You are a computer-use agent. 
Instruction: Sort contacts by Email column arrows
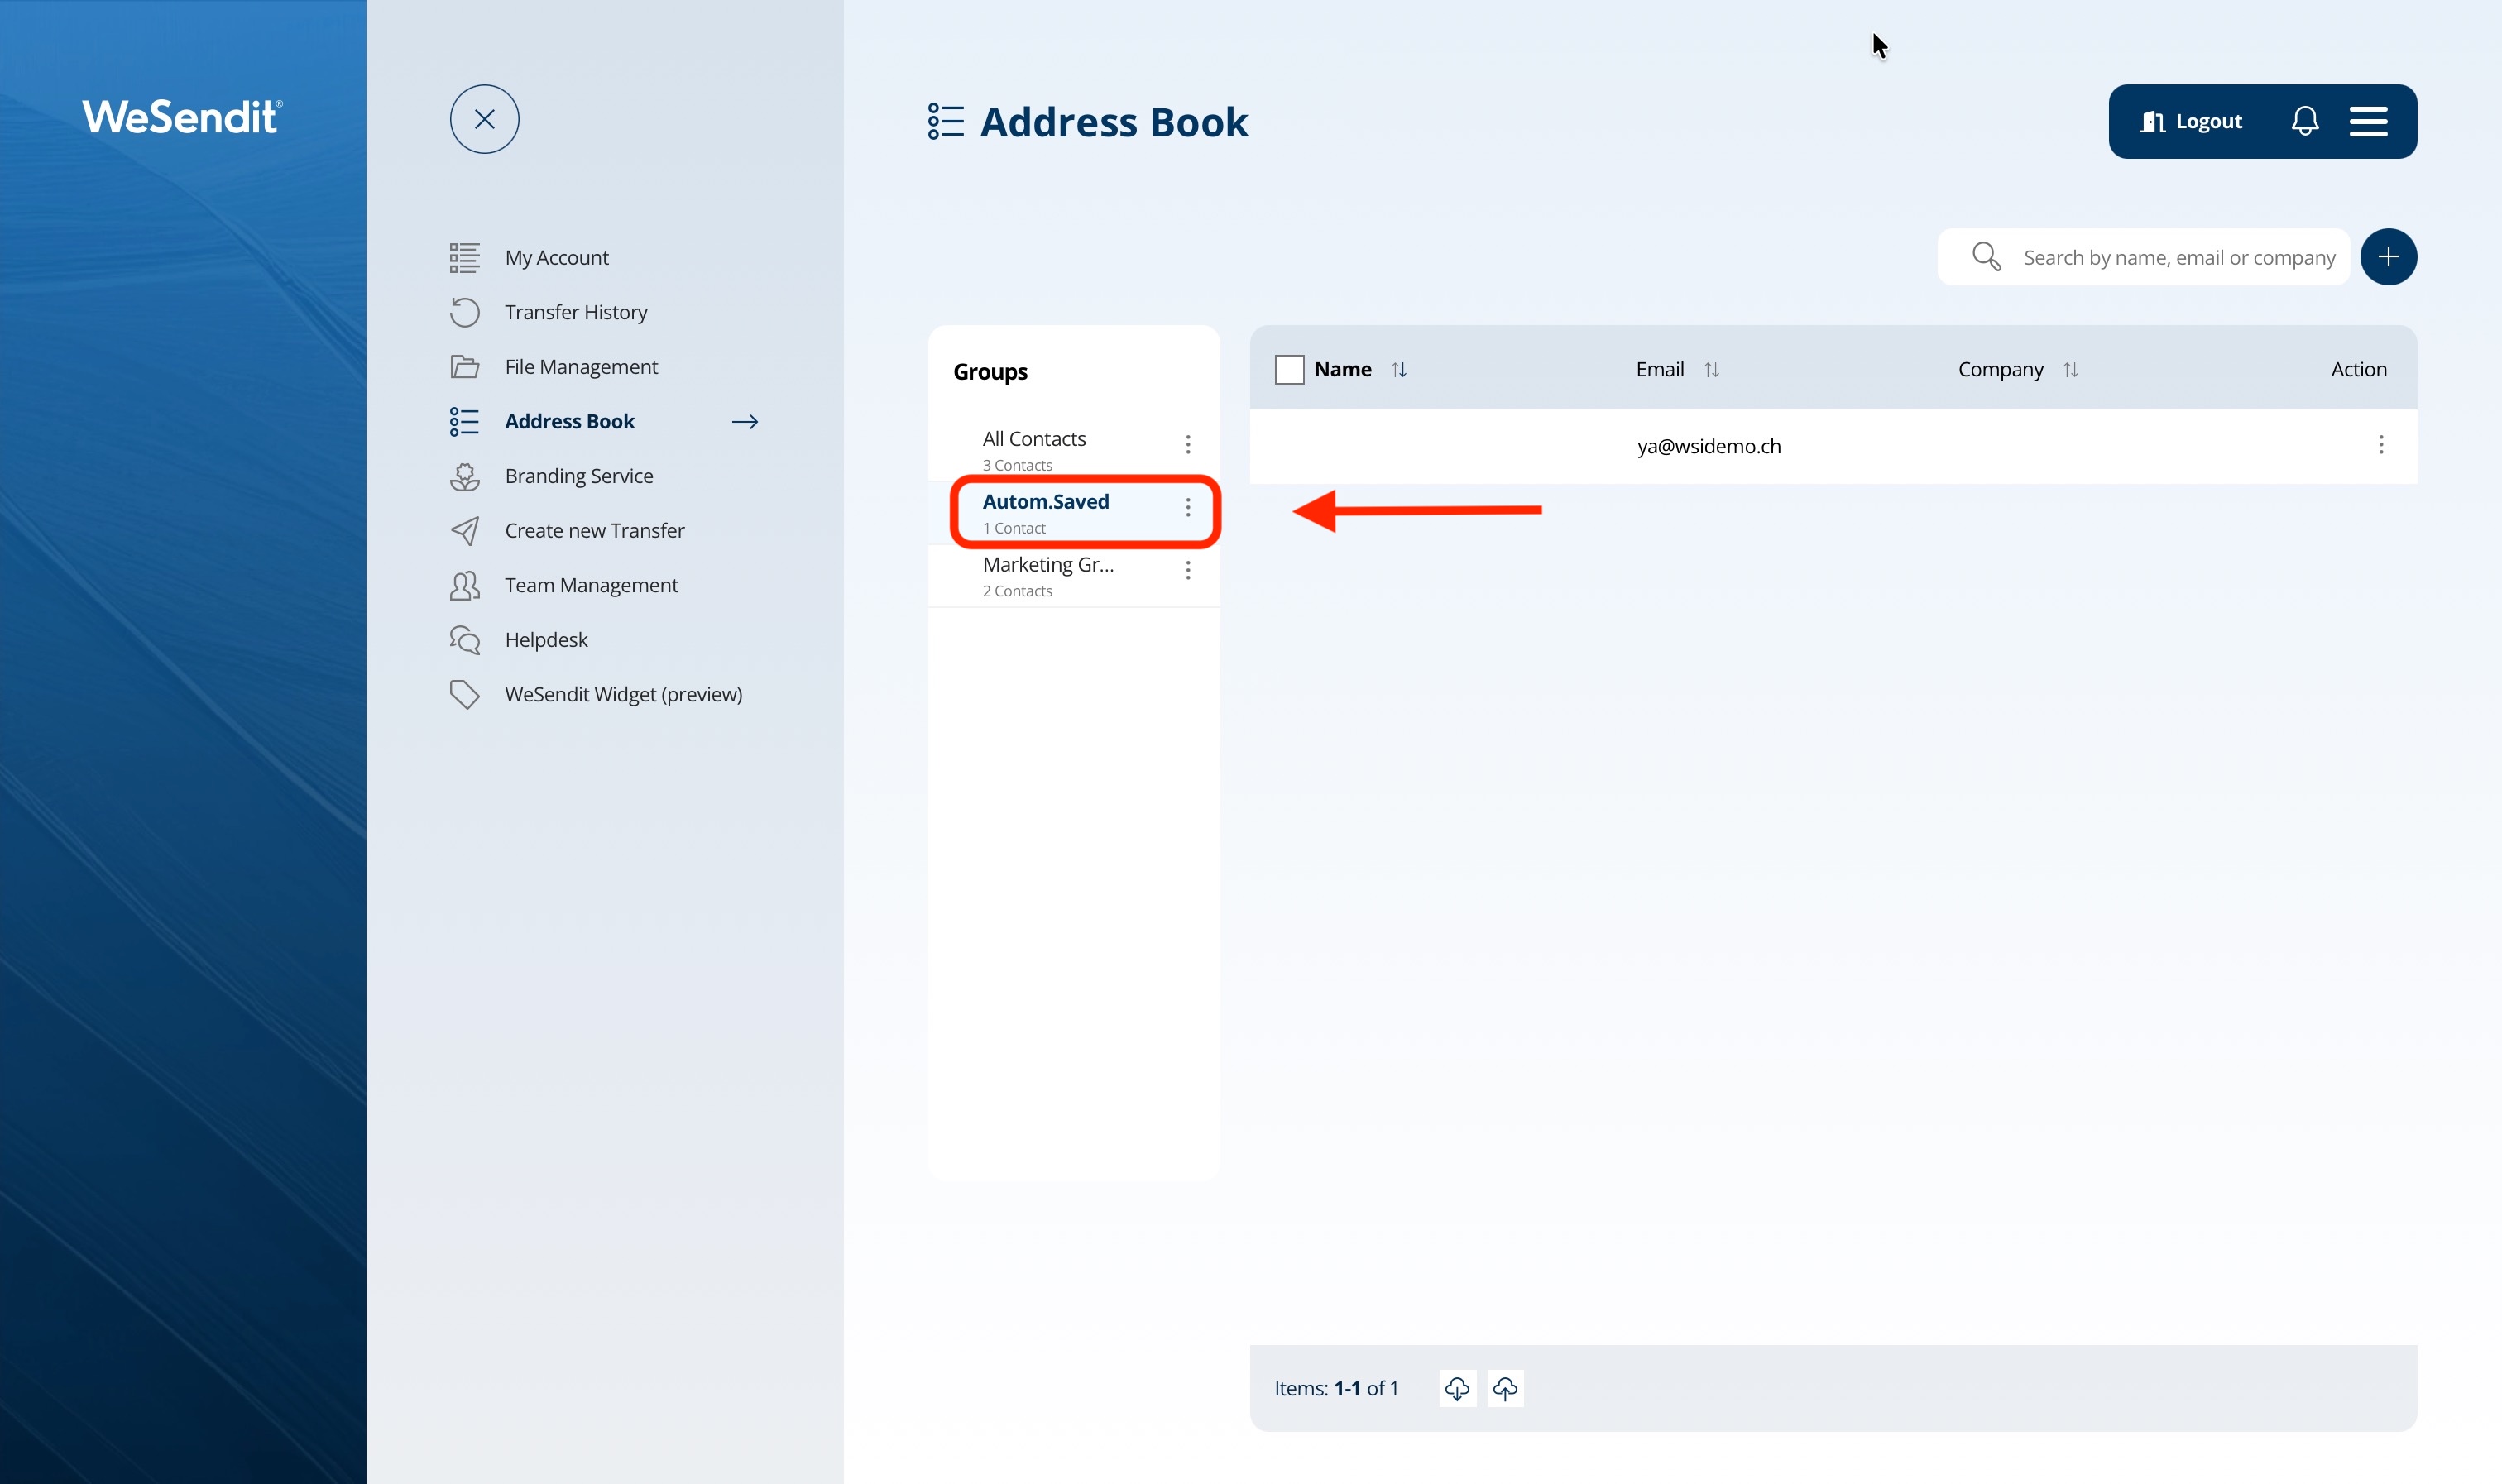1711,370
